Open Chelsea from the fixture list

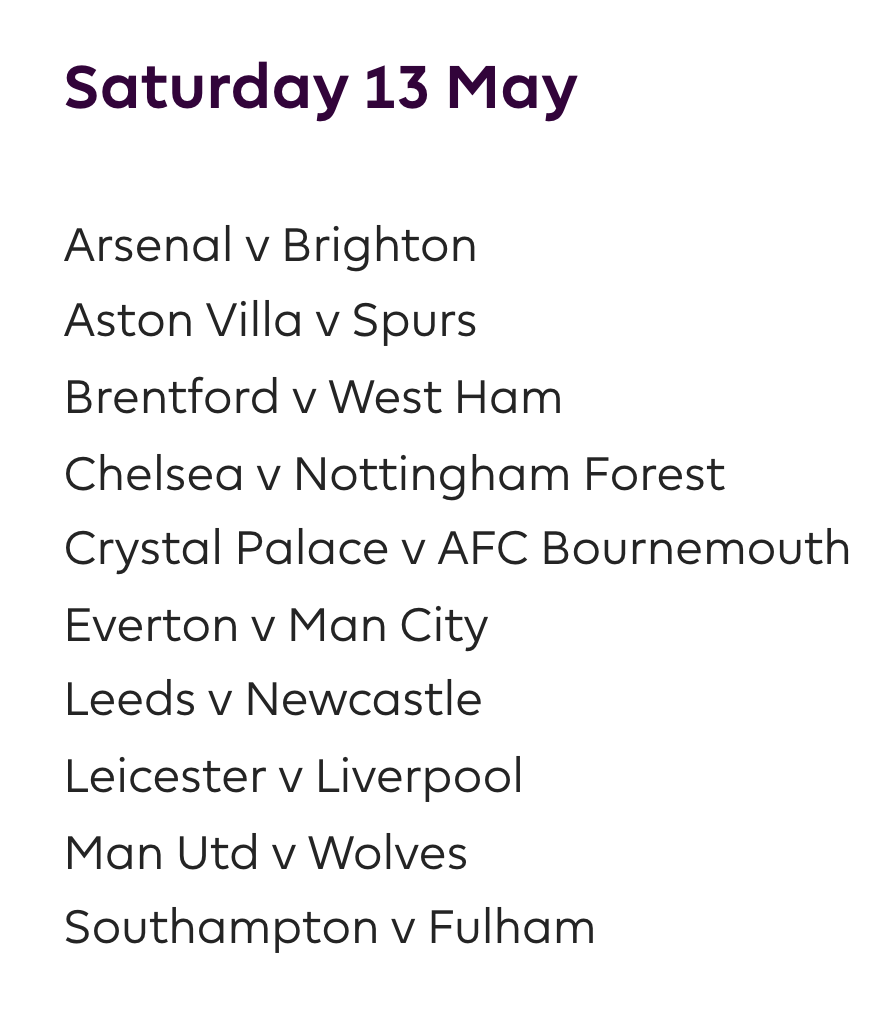pos(154,473)
